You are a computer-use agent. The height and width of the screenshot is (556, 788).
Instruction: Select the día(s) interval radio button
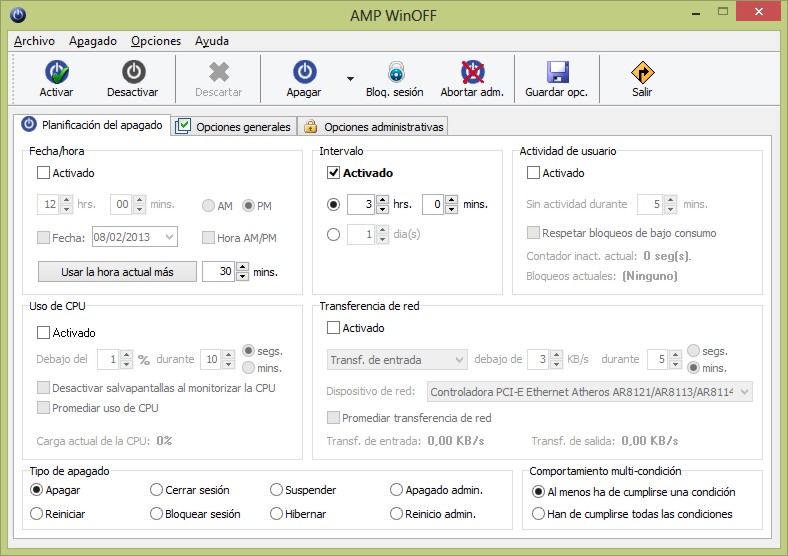333,234
